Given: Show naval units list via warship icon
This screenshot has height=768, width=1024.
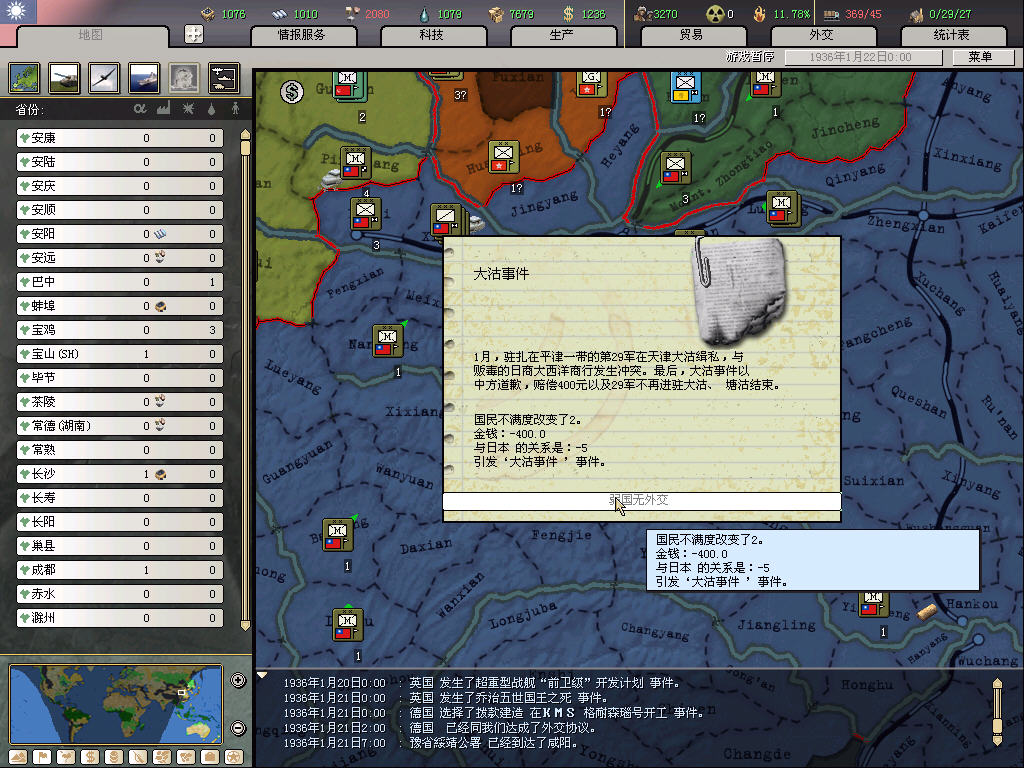Looking at the screenshot, I should click(x=144, y=78).
